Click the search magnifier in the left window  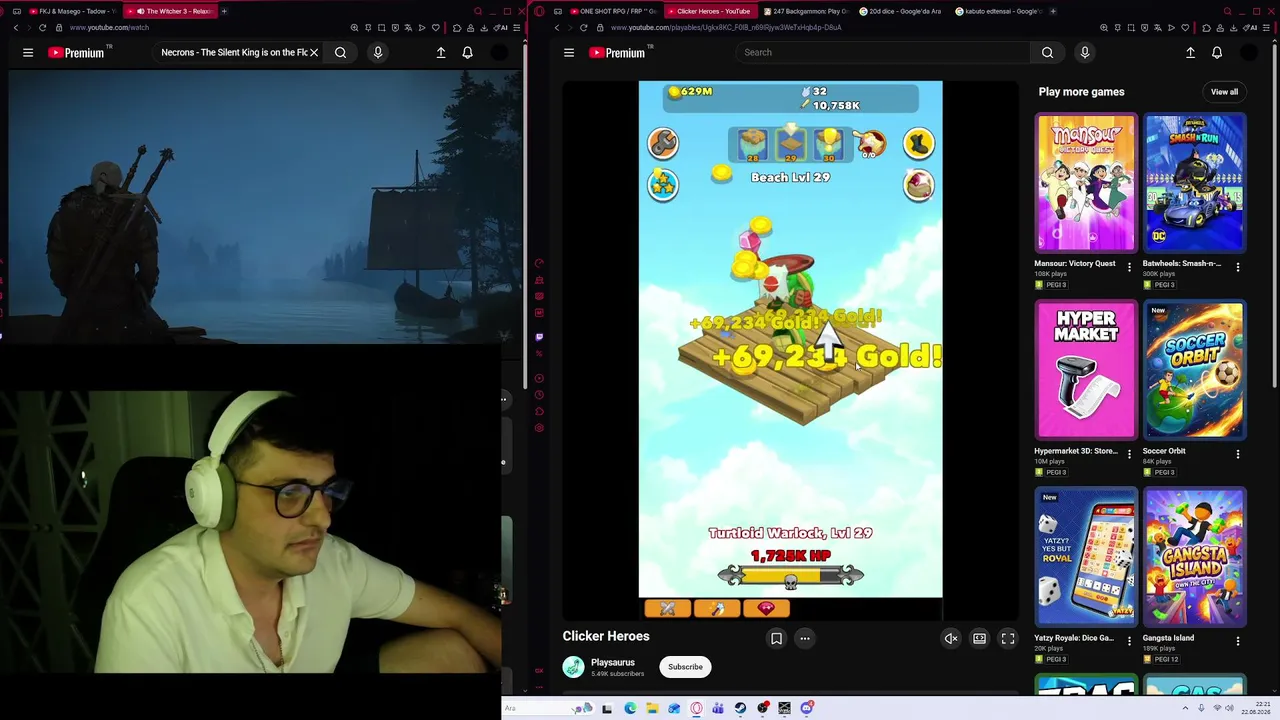pyautogui.click(x=340, y=52)
